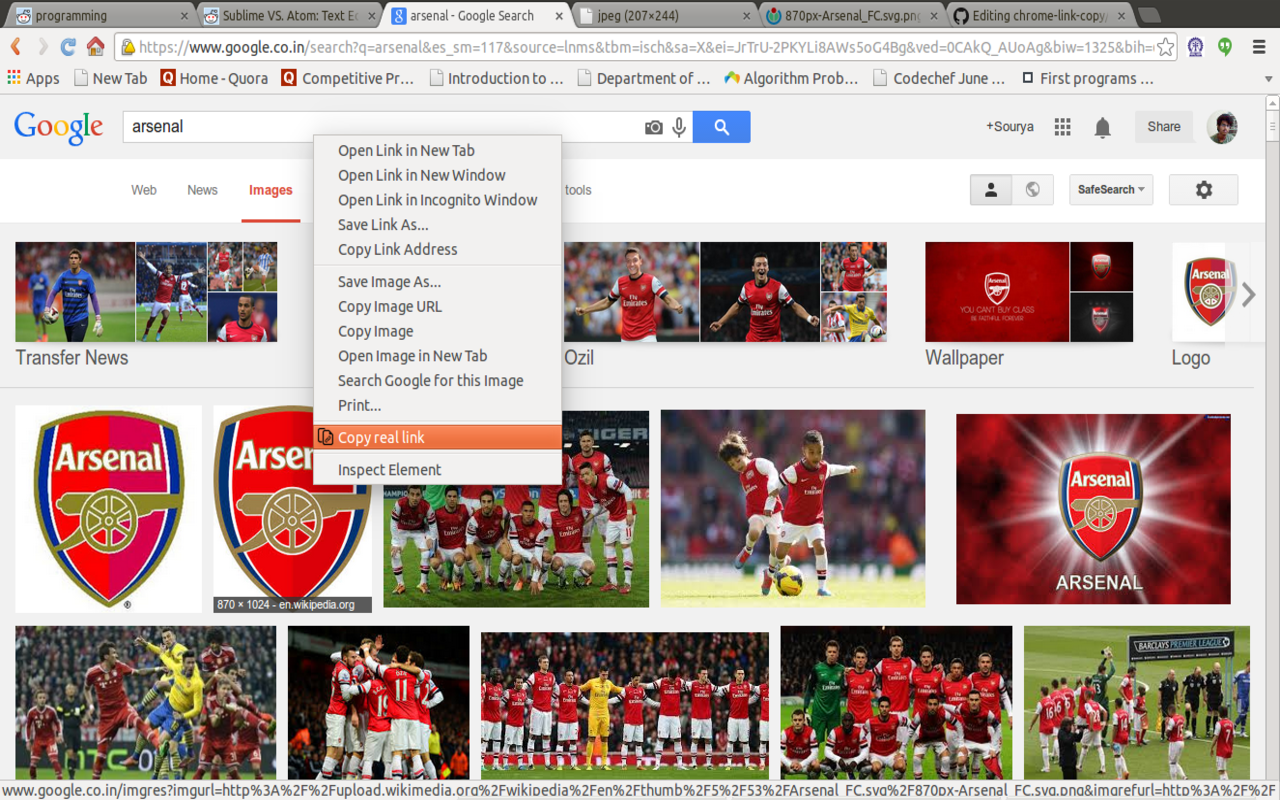The image size is (1280, 800).
Task: Select the person private-results icon
Action: (991, 190)
